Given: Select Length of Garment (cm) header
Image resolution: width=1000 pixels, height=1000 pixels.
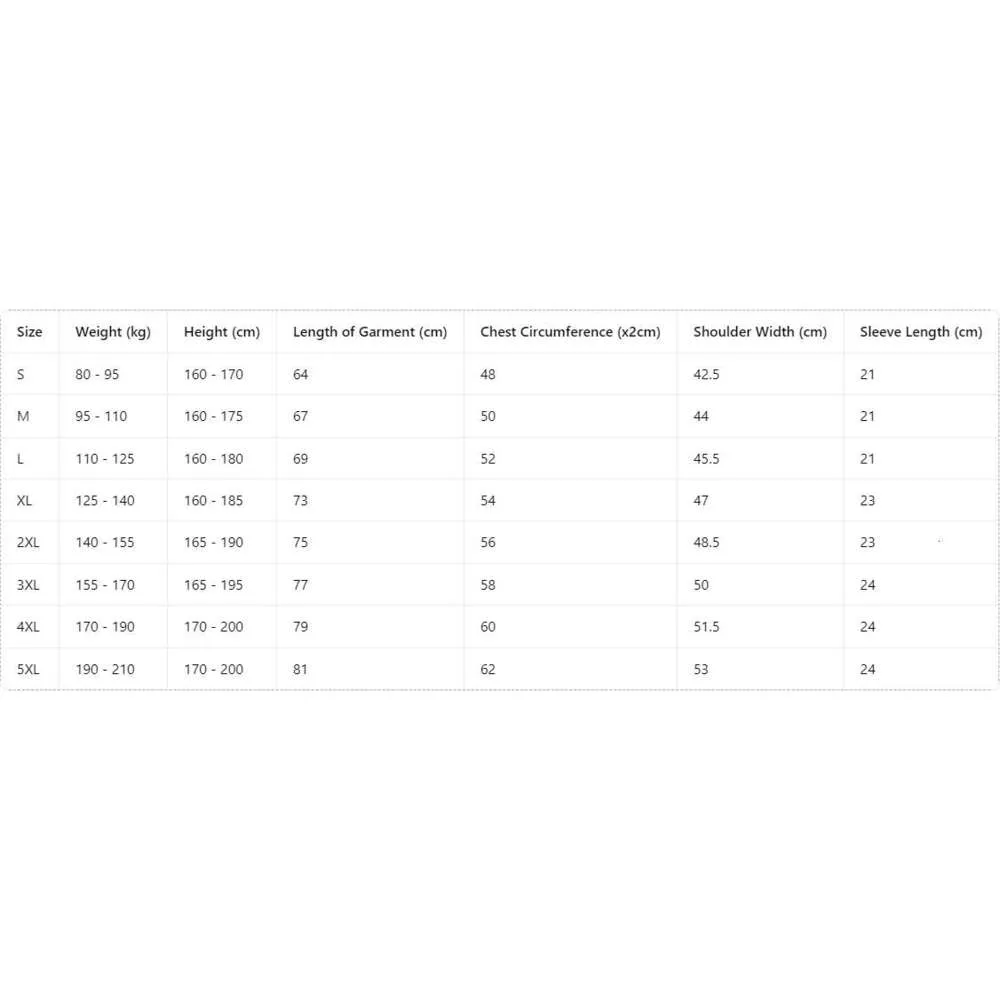Looking at the screenshot, I should (x=370, y=332).
